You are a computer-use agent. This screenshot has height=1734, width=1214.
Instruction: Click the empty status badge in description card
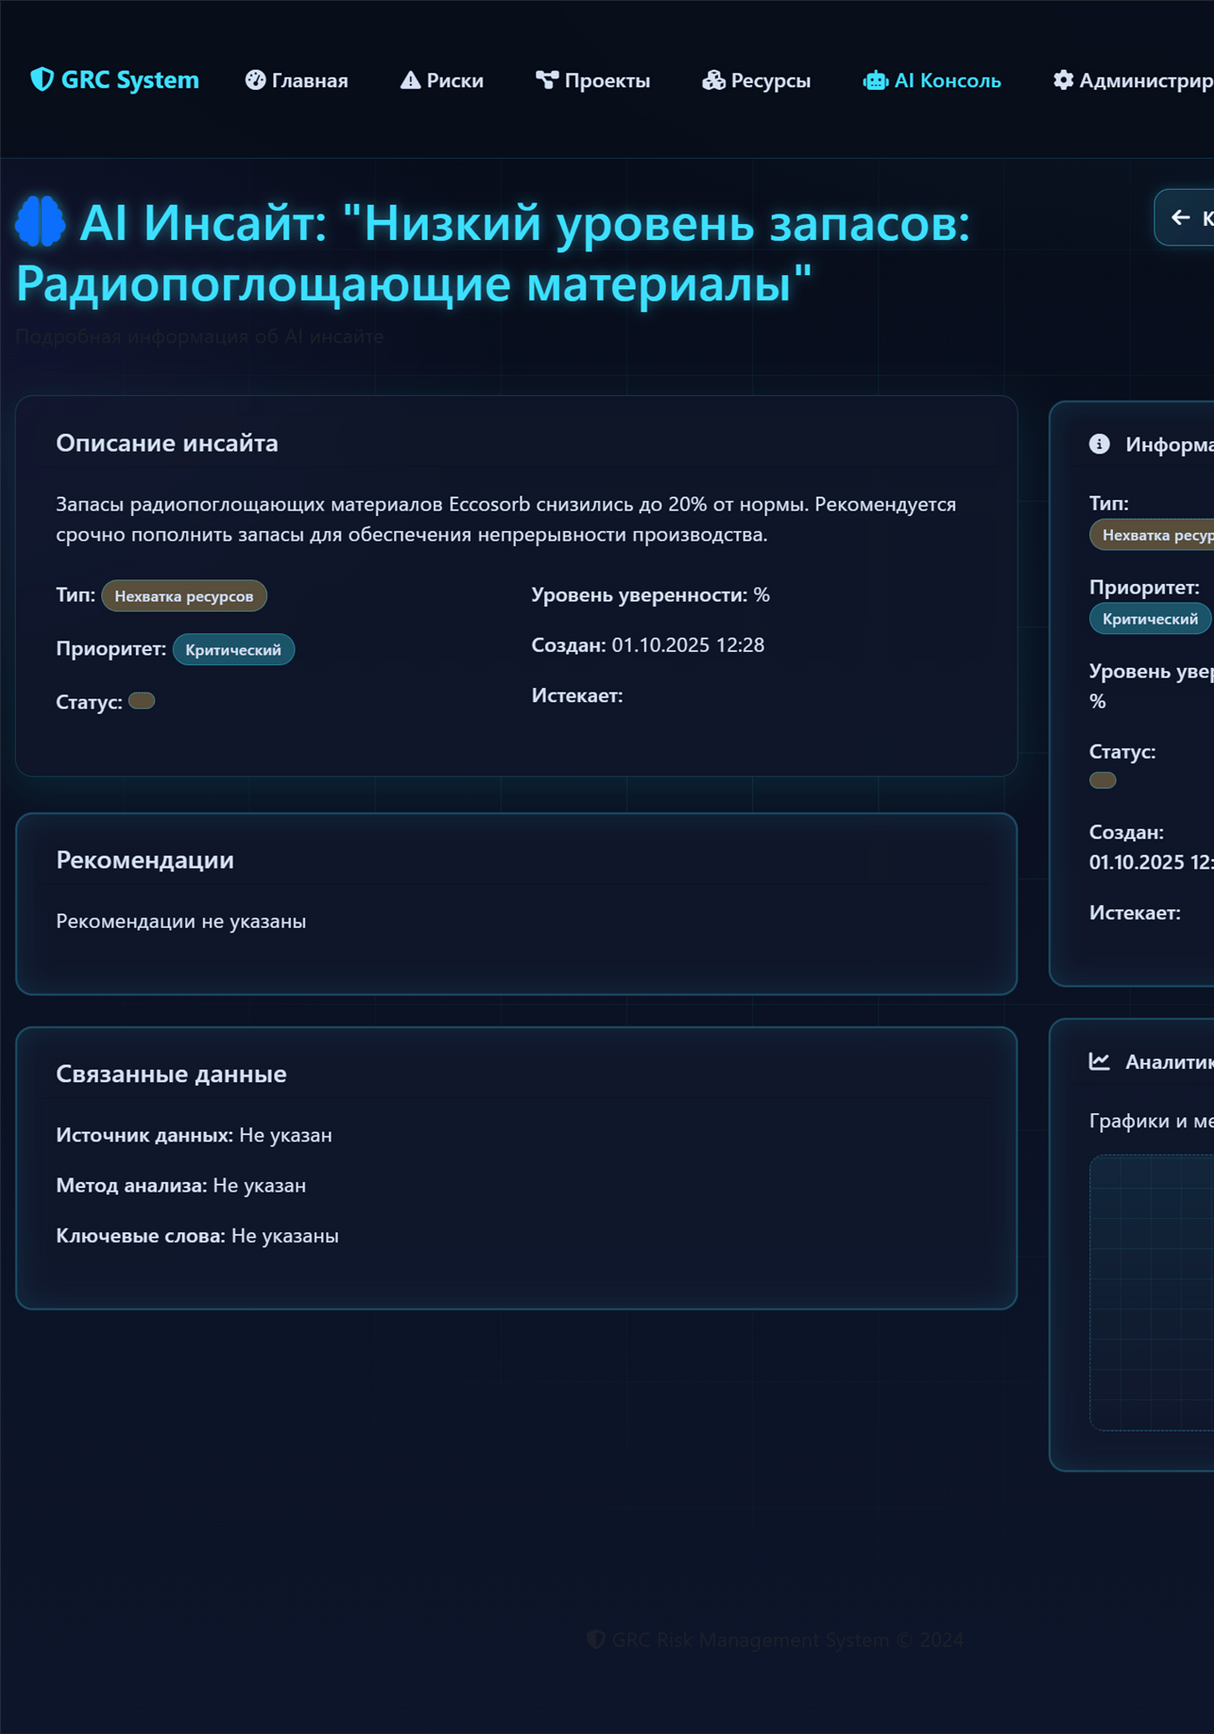coord(142,701)
